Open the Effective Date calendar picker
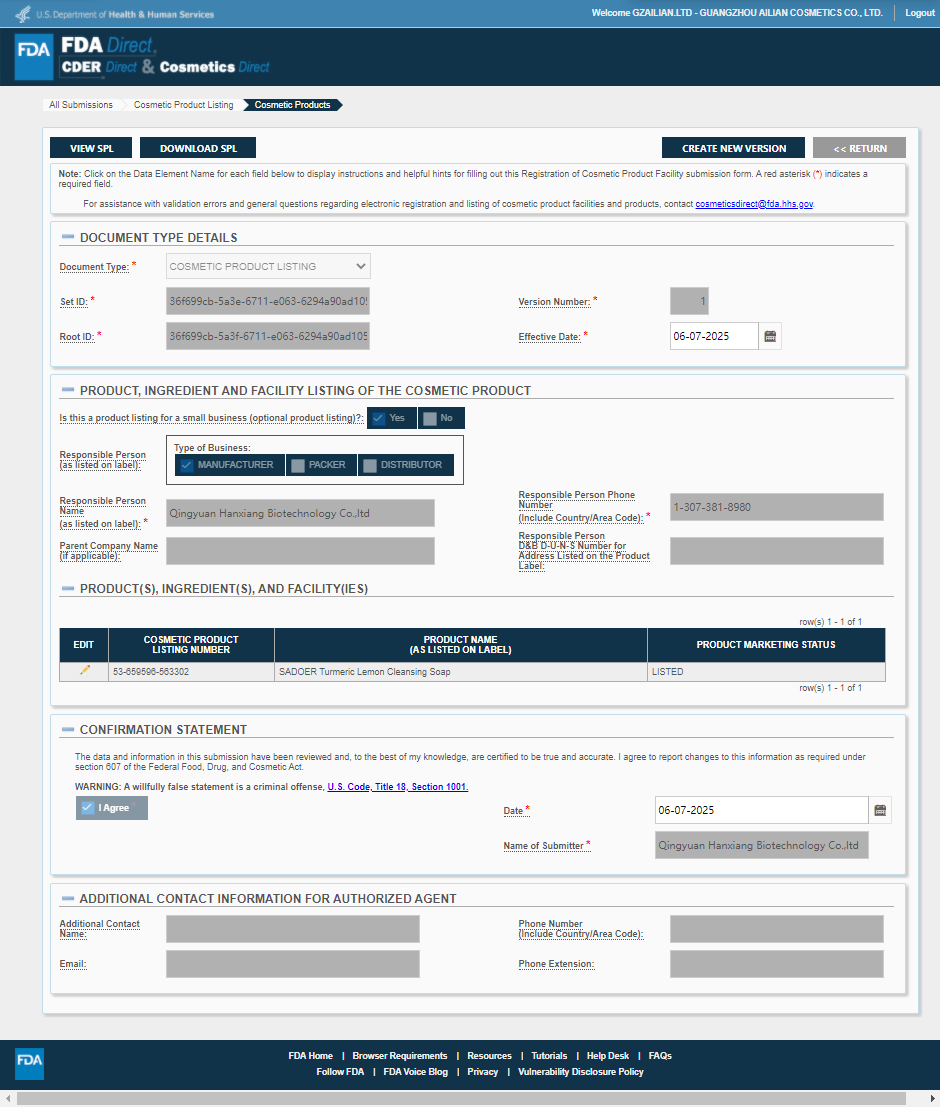This screenshot has width=940, height=1107. pyautogui.click(x=770, y=337)
